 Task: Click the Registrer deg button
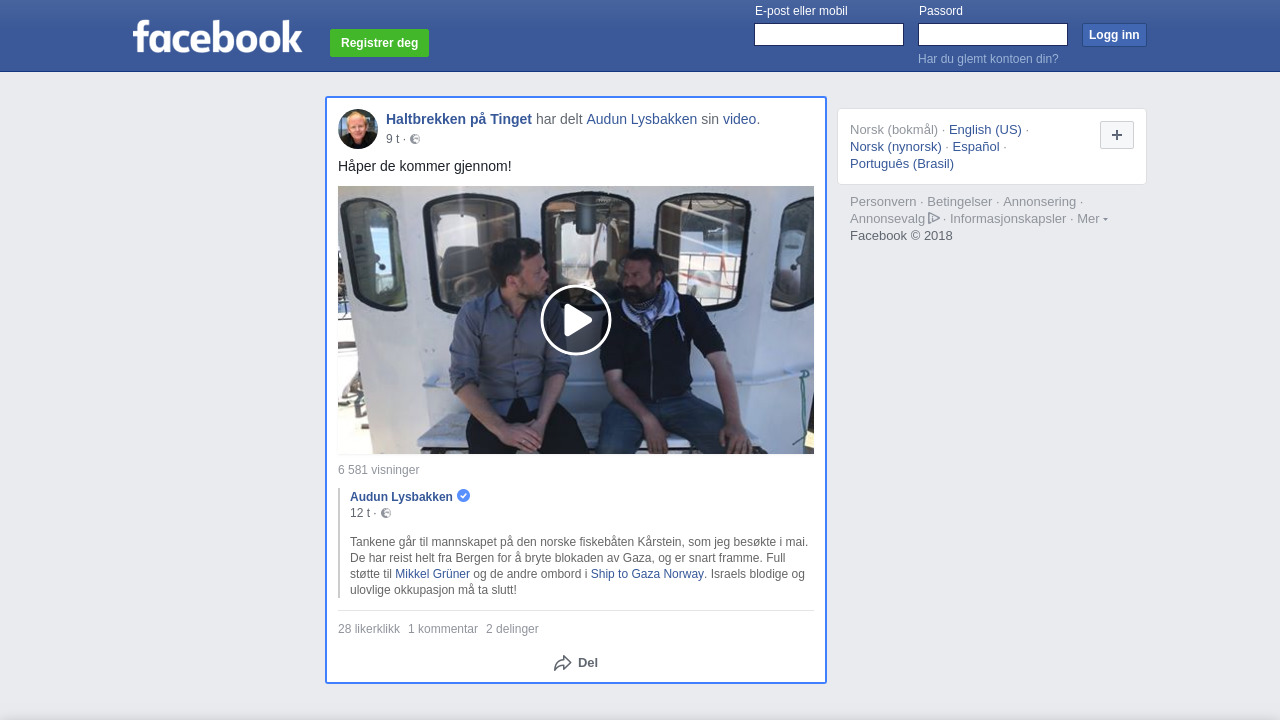pyautogui.click(x=380, y=43)
